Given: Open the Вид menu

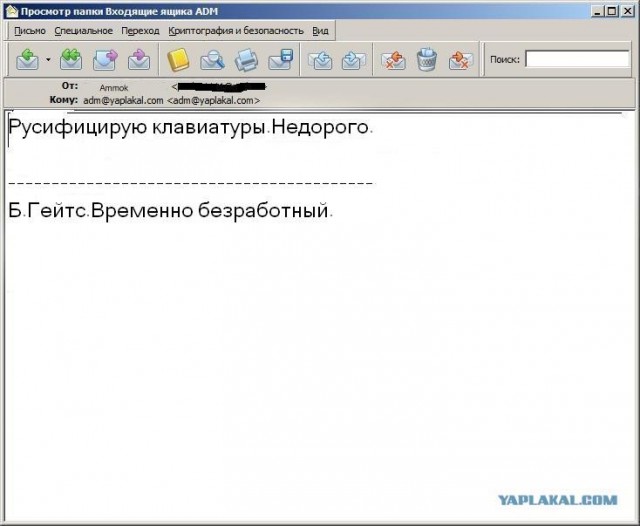Looking at the screenshot, I should tap(320, 31).
